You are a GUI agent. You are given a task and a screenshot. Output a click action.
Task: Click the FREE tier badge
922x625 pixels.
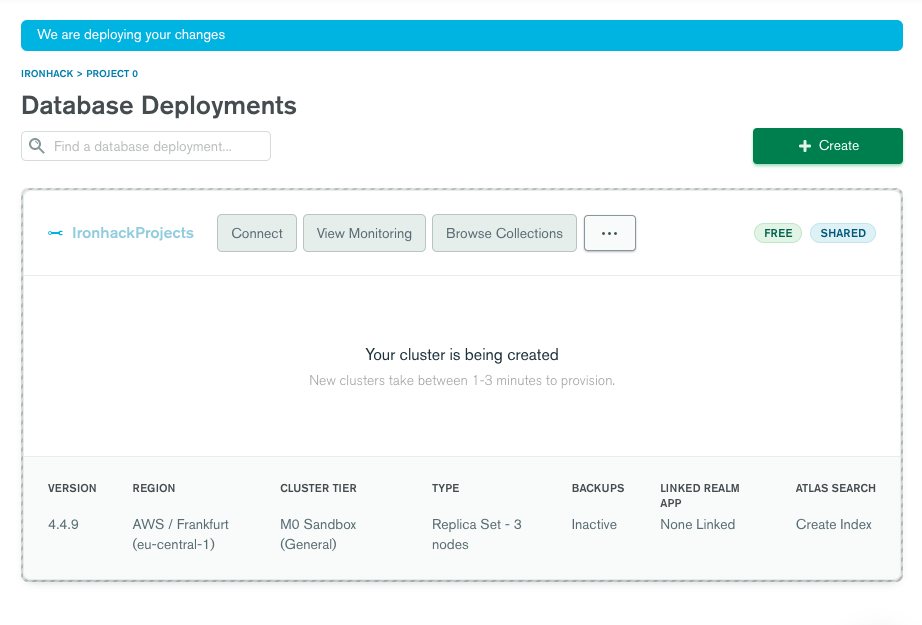(x=777, y=233)
